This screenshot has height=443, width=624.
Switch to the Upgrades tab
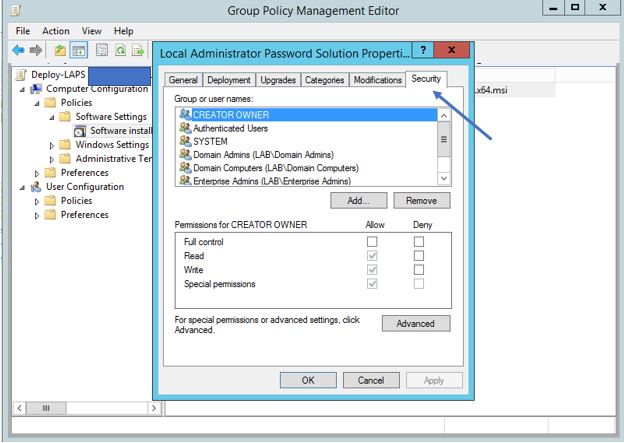click(278, 80)
